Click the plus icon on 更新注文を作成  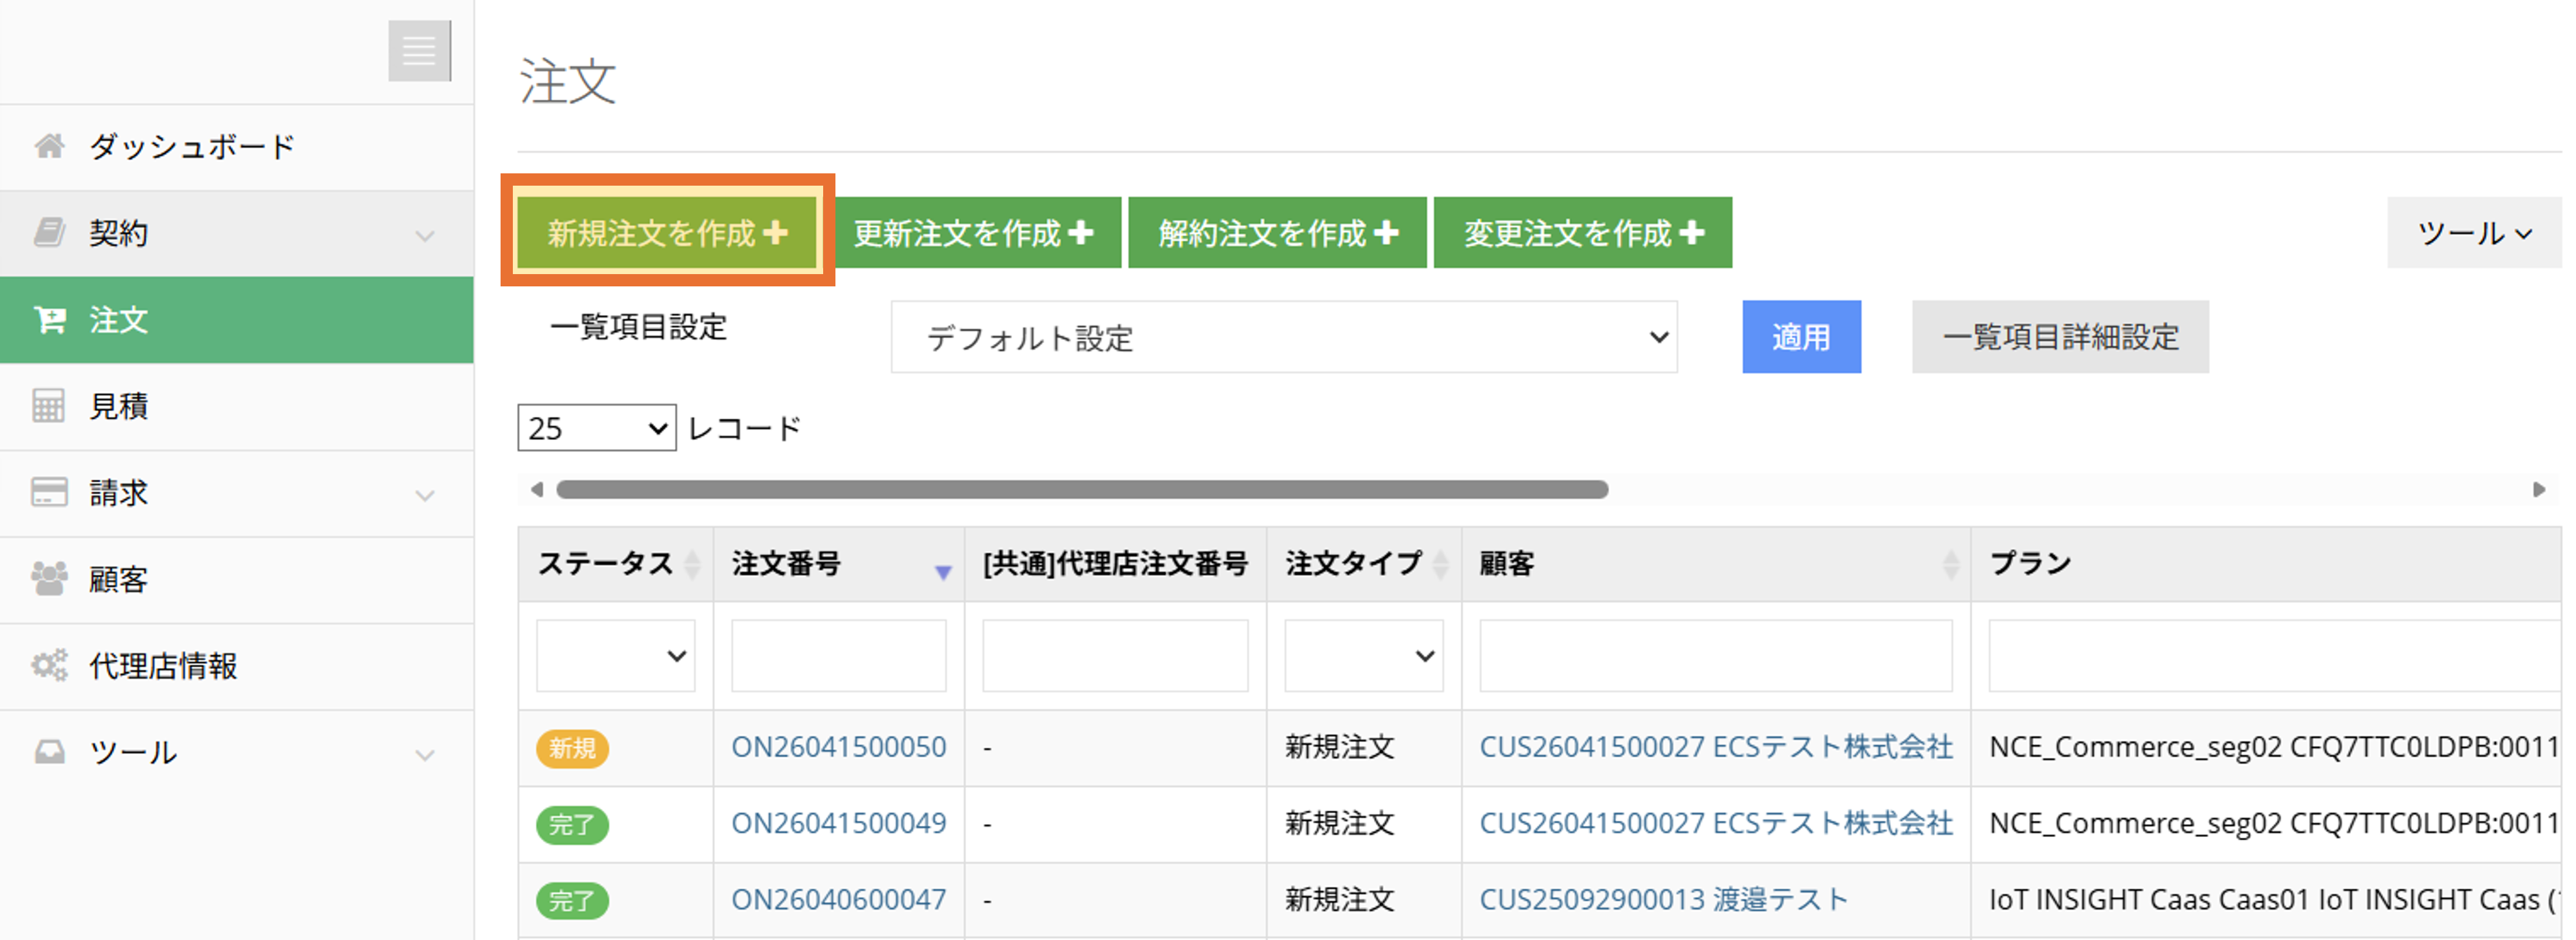tap(1080, 233)
